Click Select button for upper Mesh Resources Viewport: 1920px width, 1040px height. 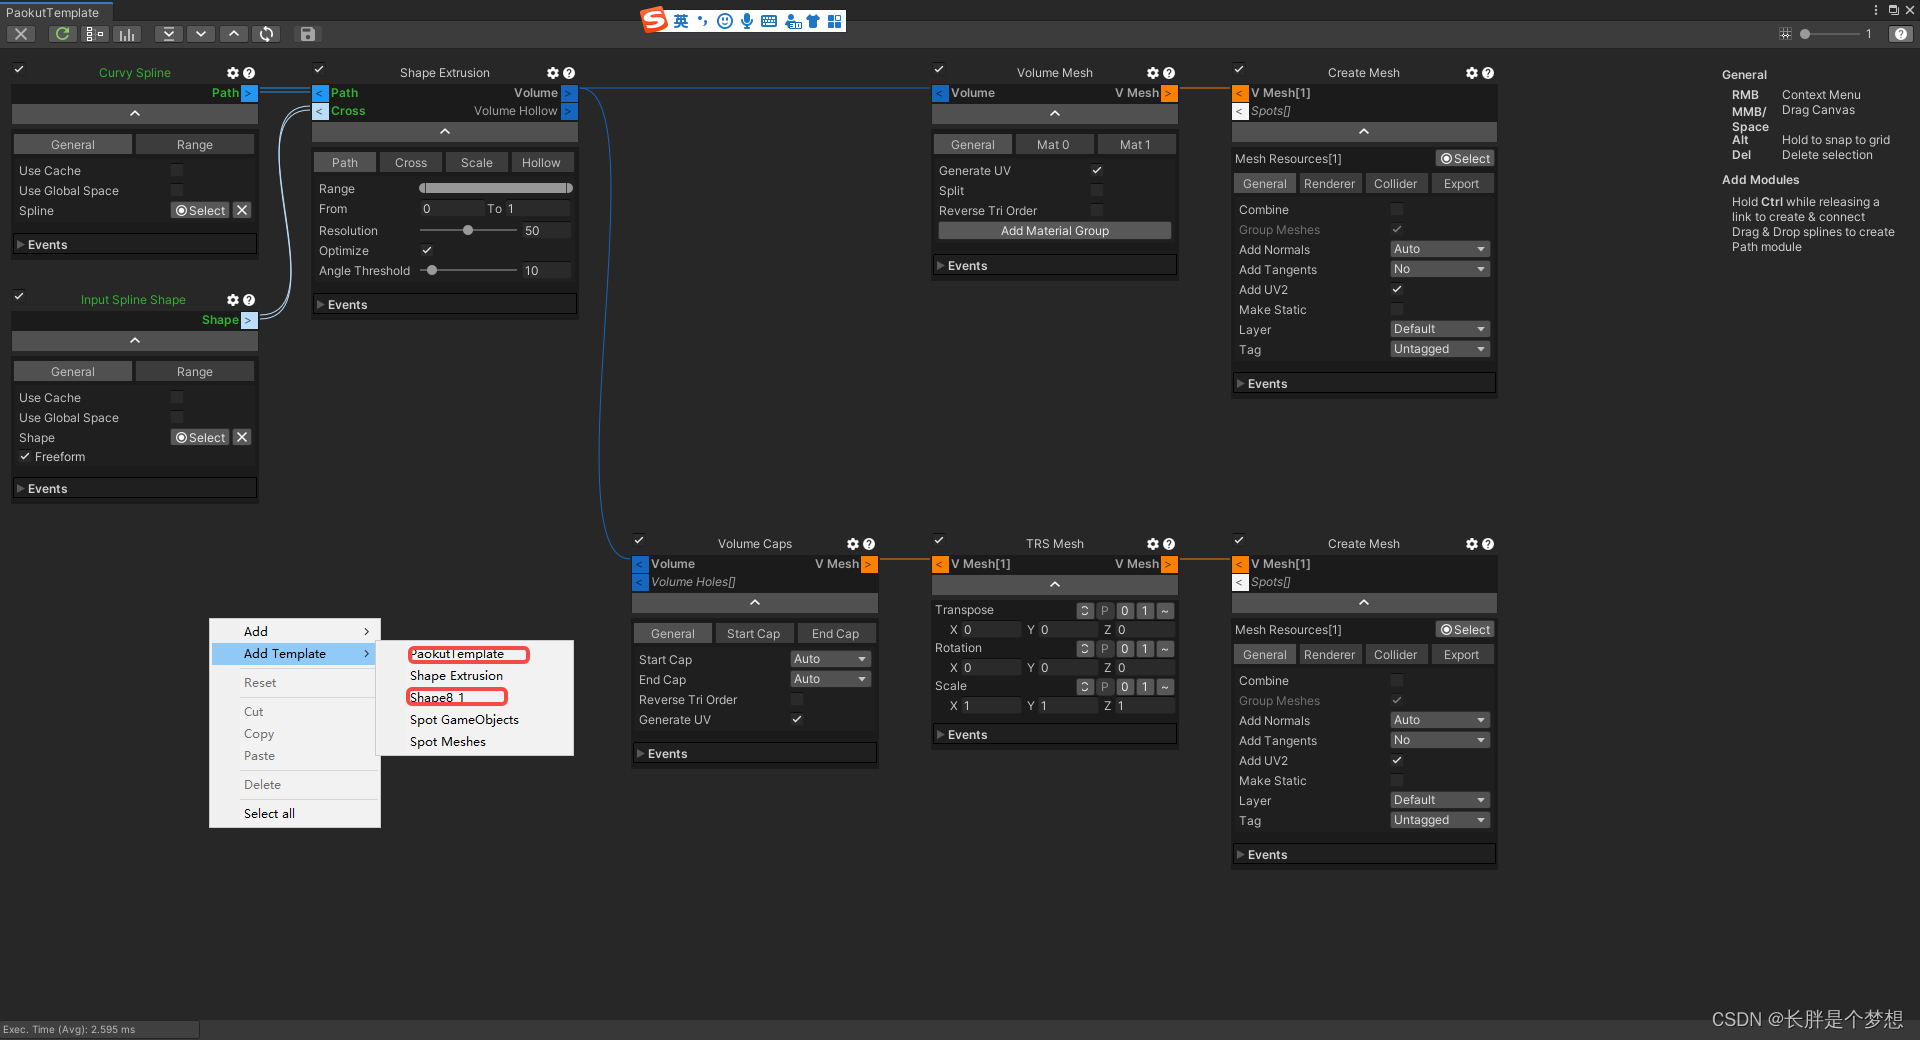tap(1465, 159)
